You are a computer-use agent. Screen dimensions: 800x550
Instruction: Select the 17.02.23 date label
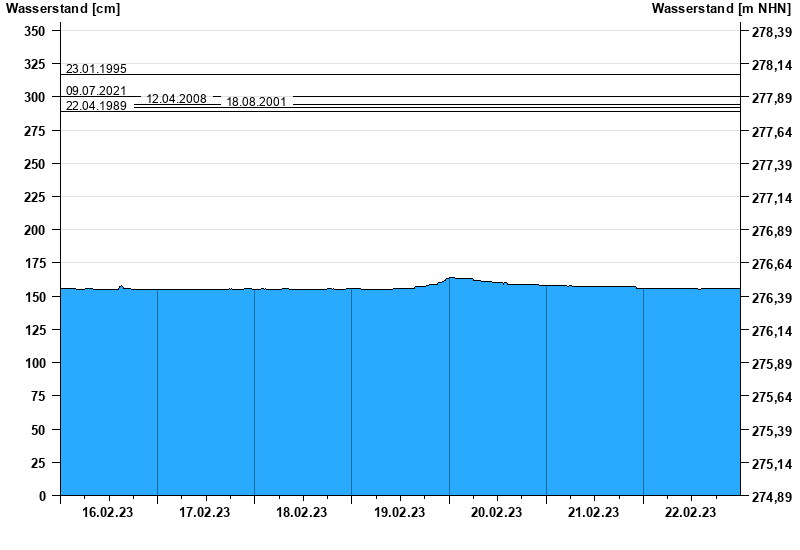pos(205,513)
